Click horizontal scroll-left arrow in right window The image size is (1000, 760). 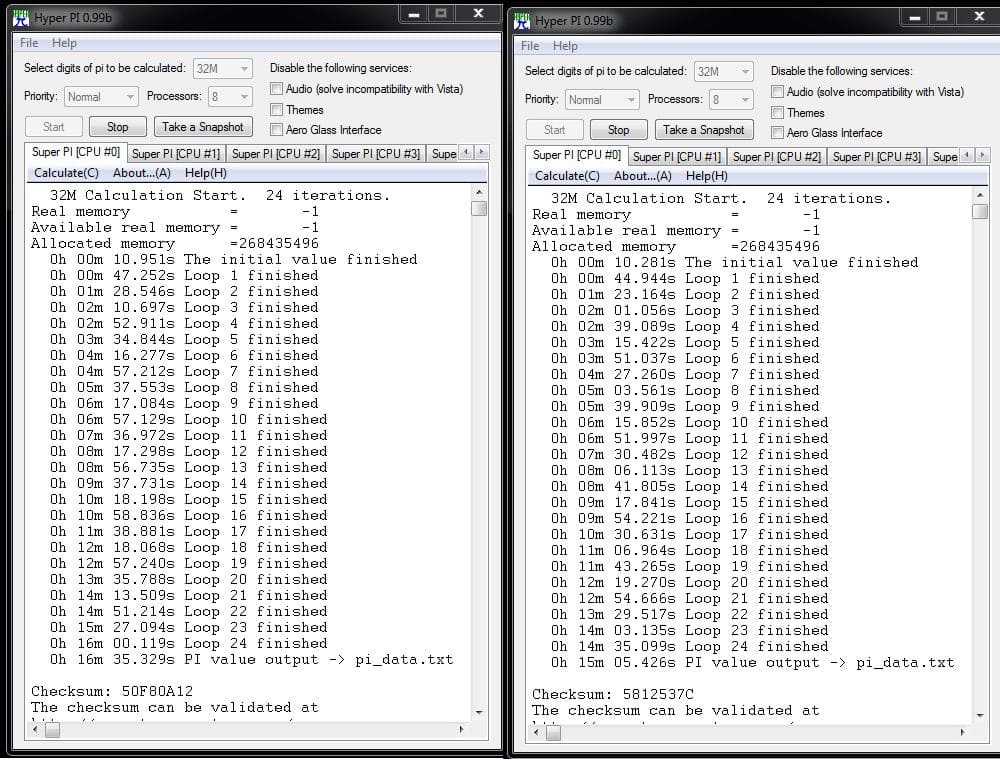pos(536,732)
